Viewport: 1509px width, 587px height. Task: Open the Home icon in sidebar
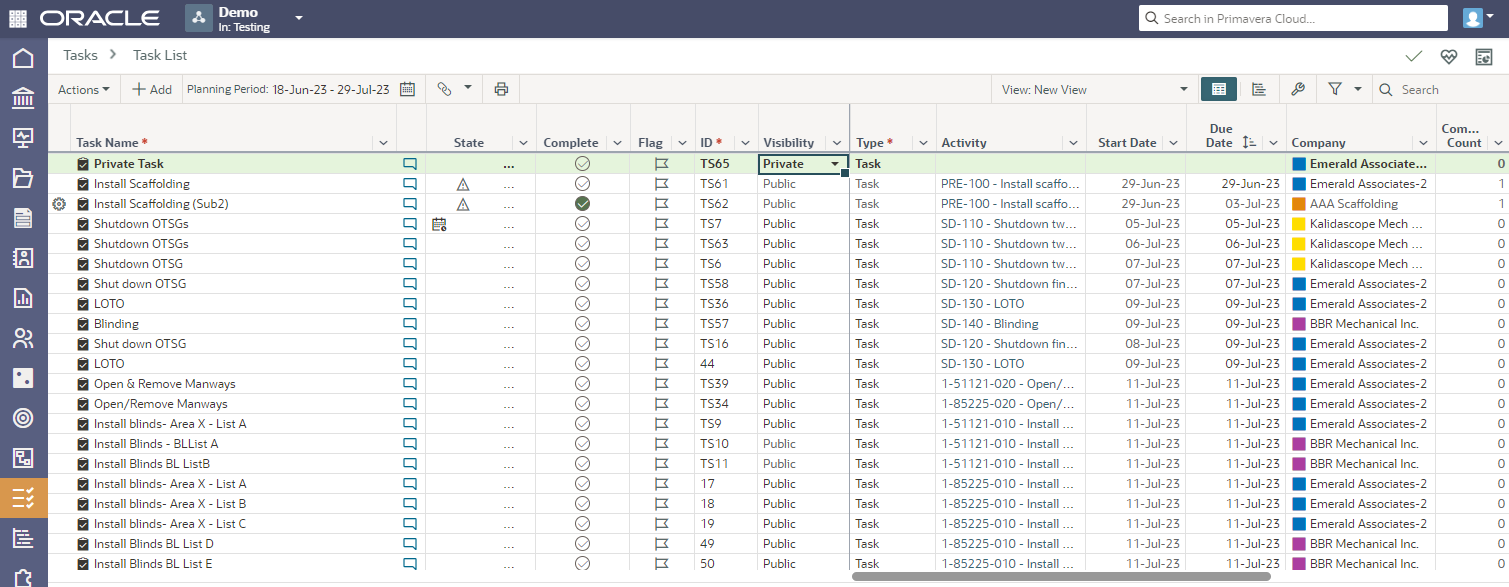point(22,58)
